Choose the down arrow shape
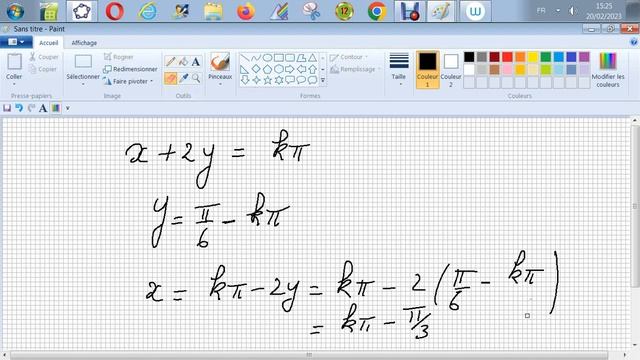 [244, 80]
